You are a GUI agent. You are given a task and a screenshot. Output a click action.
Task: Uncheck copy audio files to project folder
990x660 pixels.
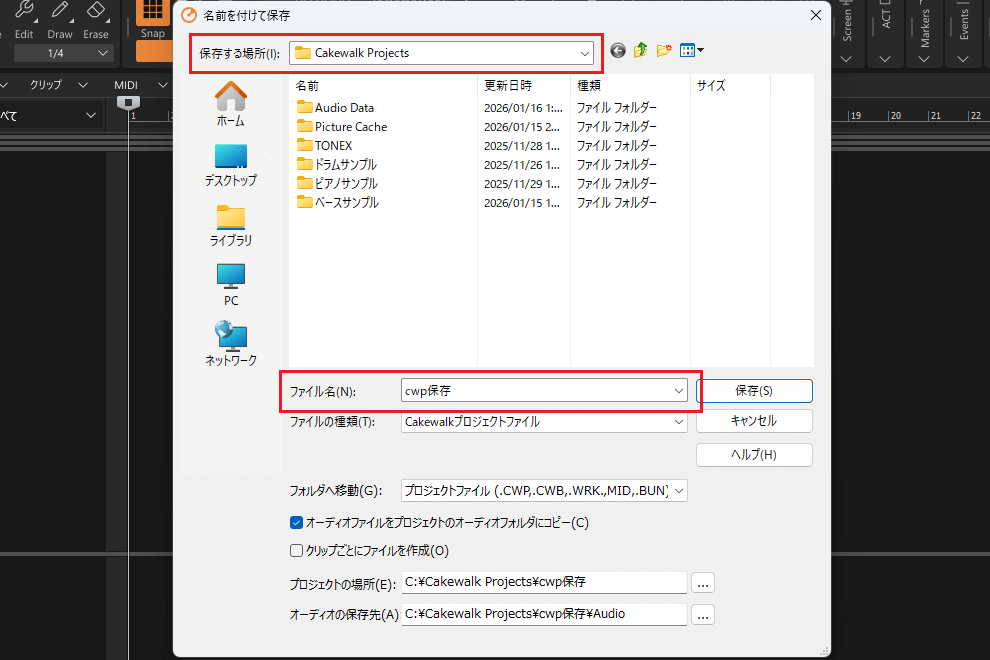pyautogui.click(x=296, y=522)
